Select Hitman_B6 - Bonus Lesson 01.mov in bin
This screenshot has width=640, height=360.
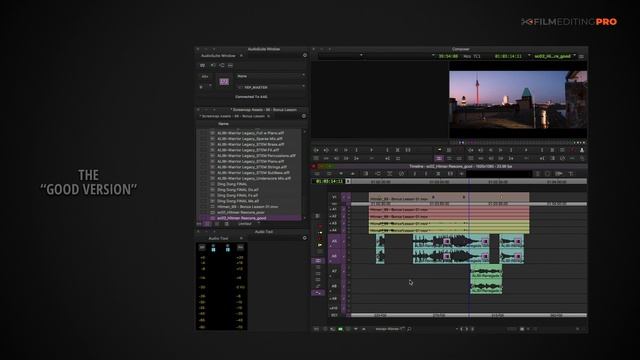(249, 207)
